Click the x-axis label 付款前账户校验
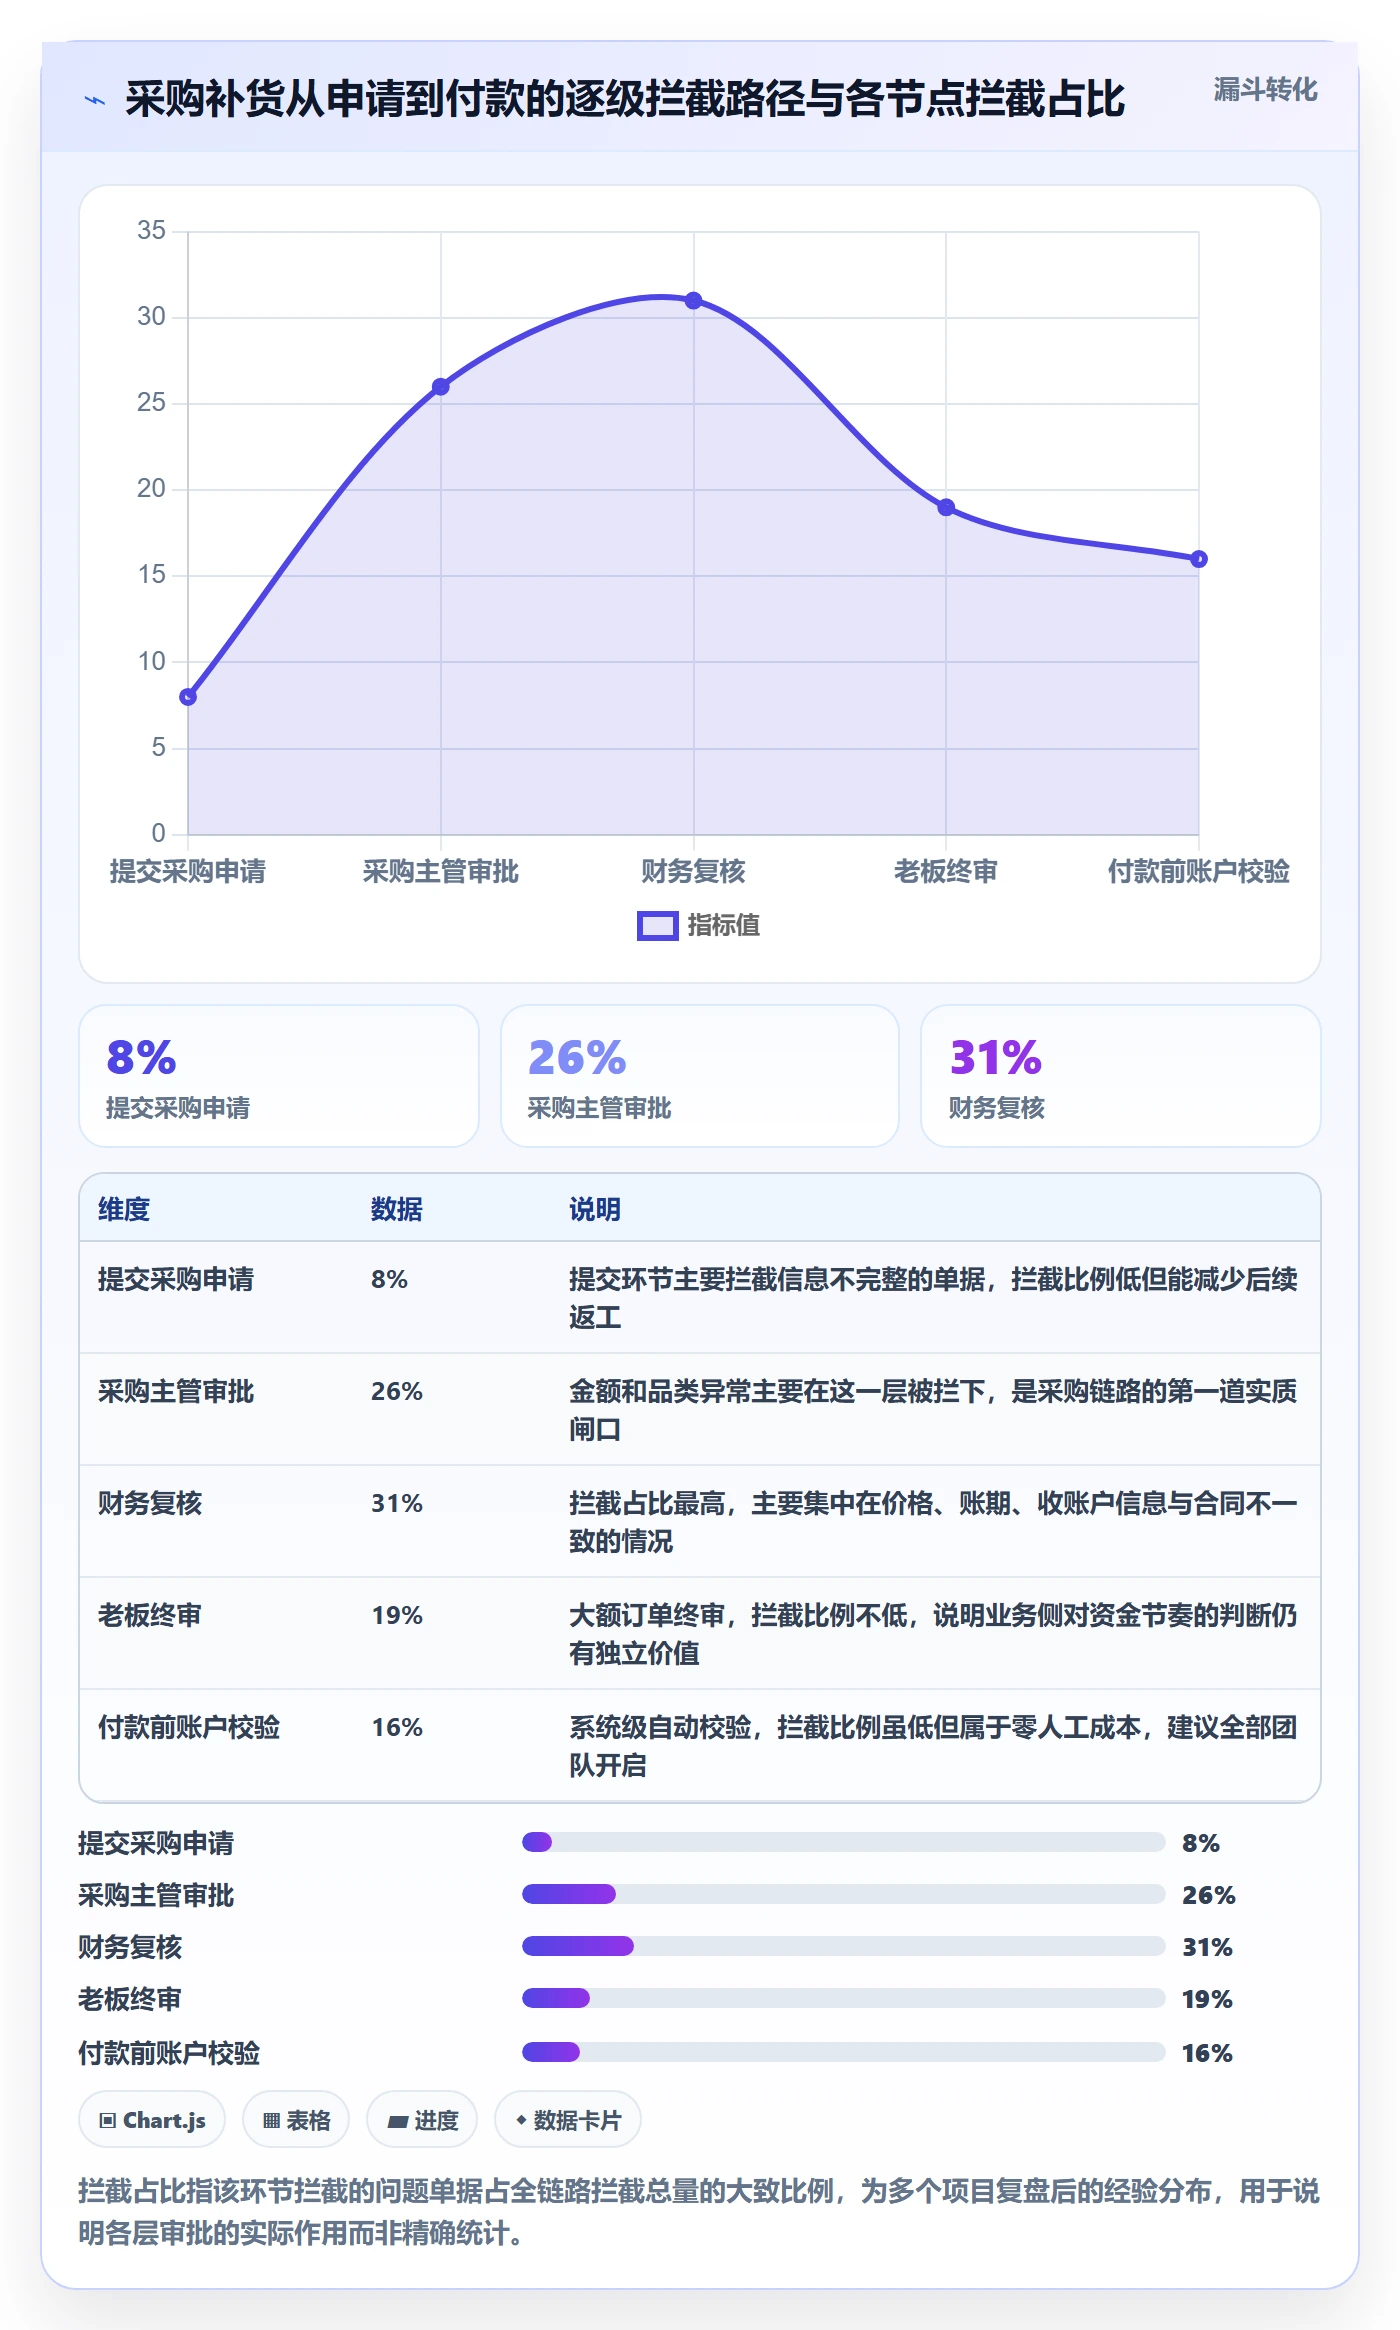Image resolution: width=1400 pixels, height=2330 pixels. tap(1199, 871)
